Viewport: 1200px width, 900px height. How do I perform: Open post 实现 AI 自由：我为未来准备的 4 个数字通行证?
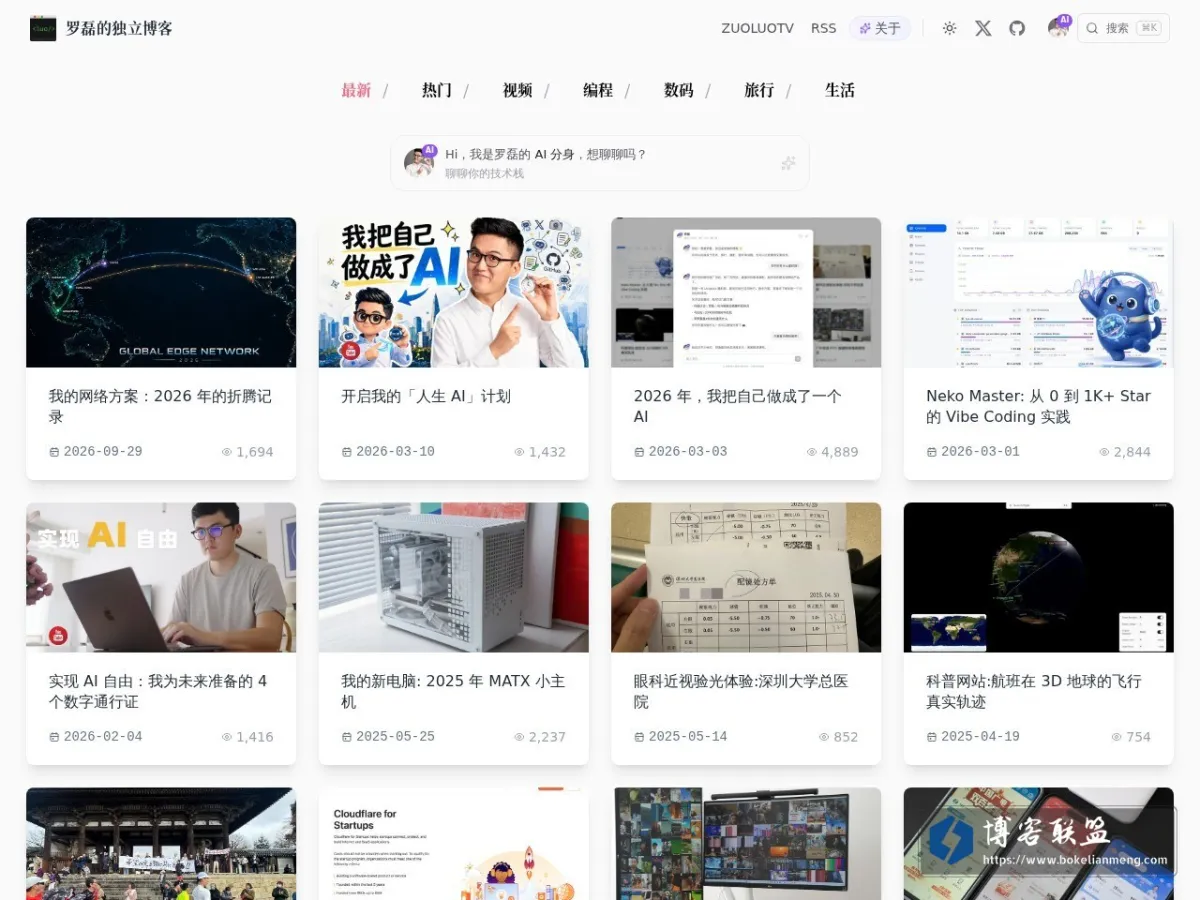pos(158,691)
